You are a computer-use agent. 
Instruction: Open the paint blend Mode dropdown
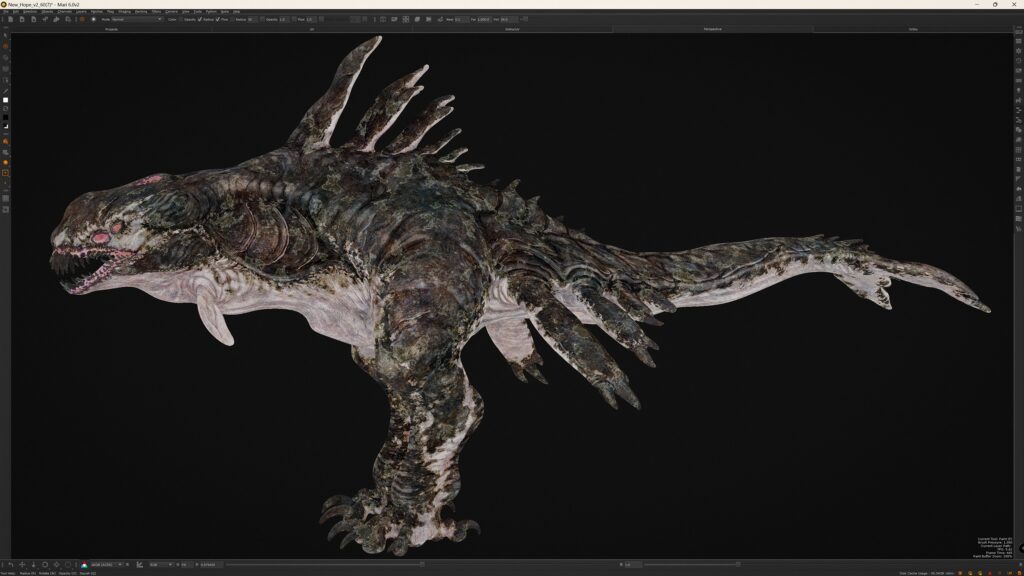136,19
